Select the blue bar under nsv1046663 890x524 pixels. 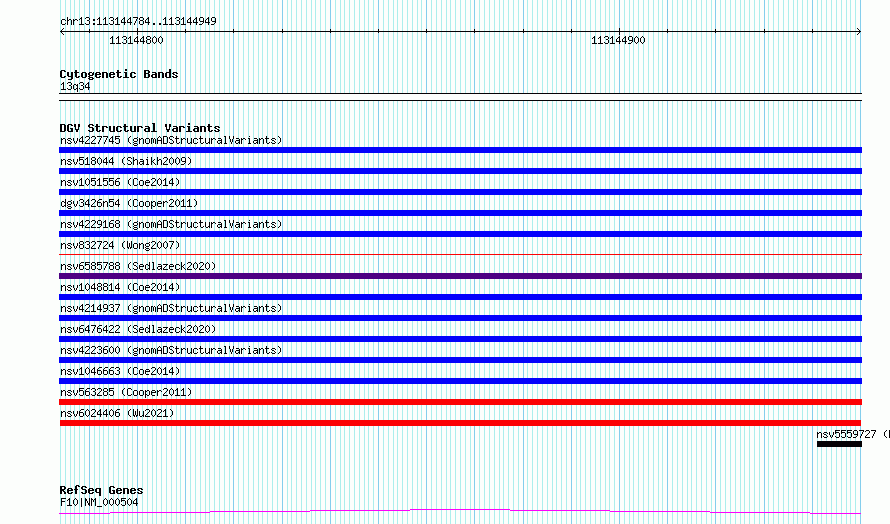pyautogui.click(x=460, y=381)
